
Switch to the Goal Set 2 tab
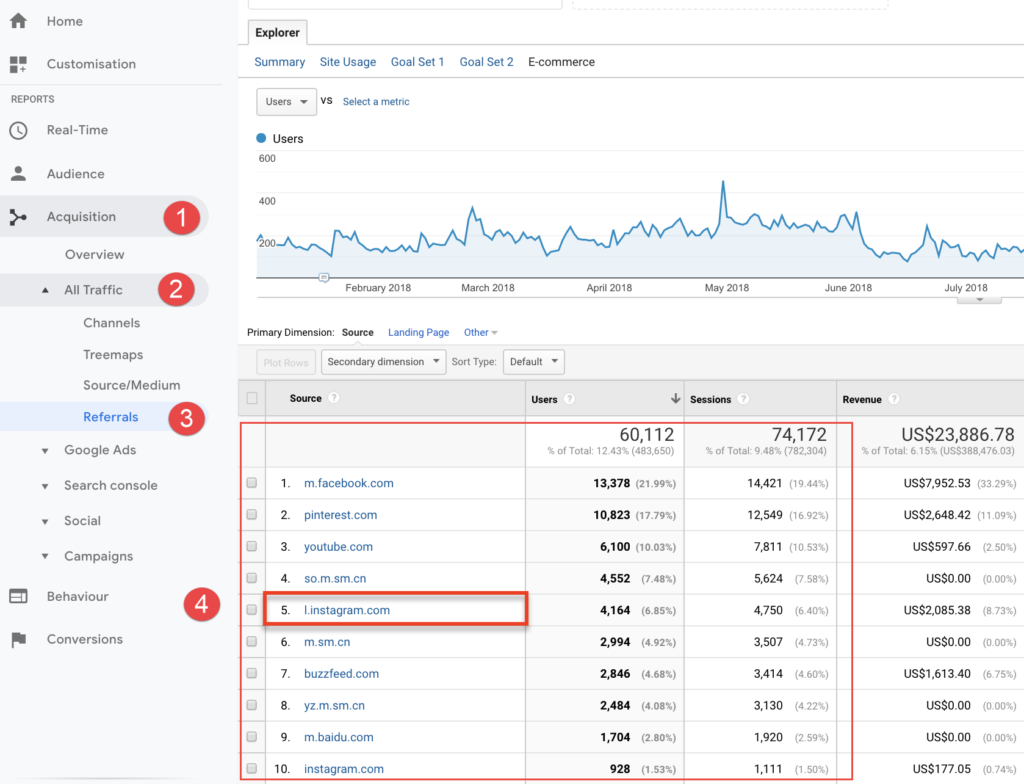click(x=486, y=62)
